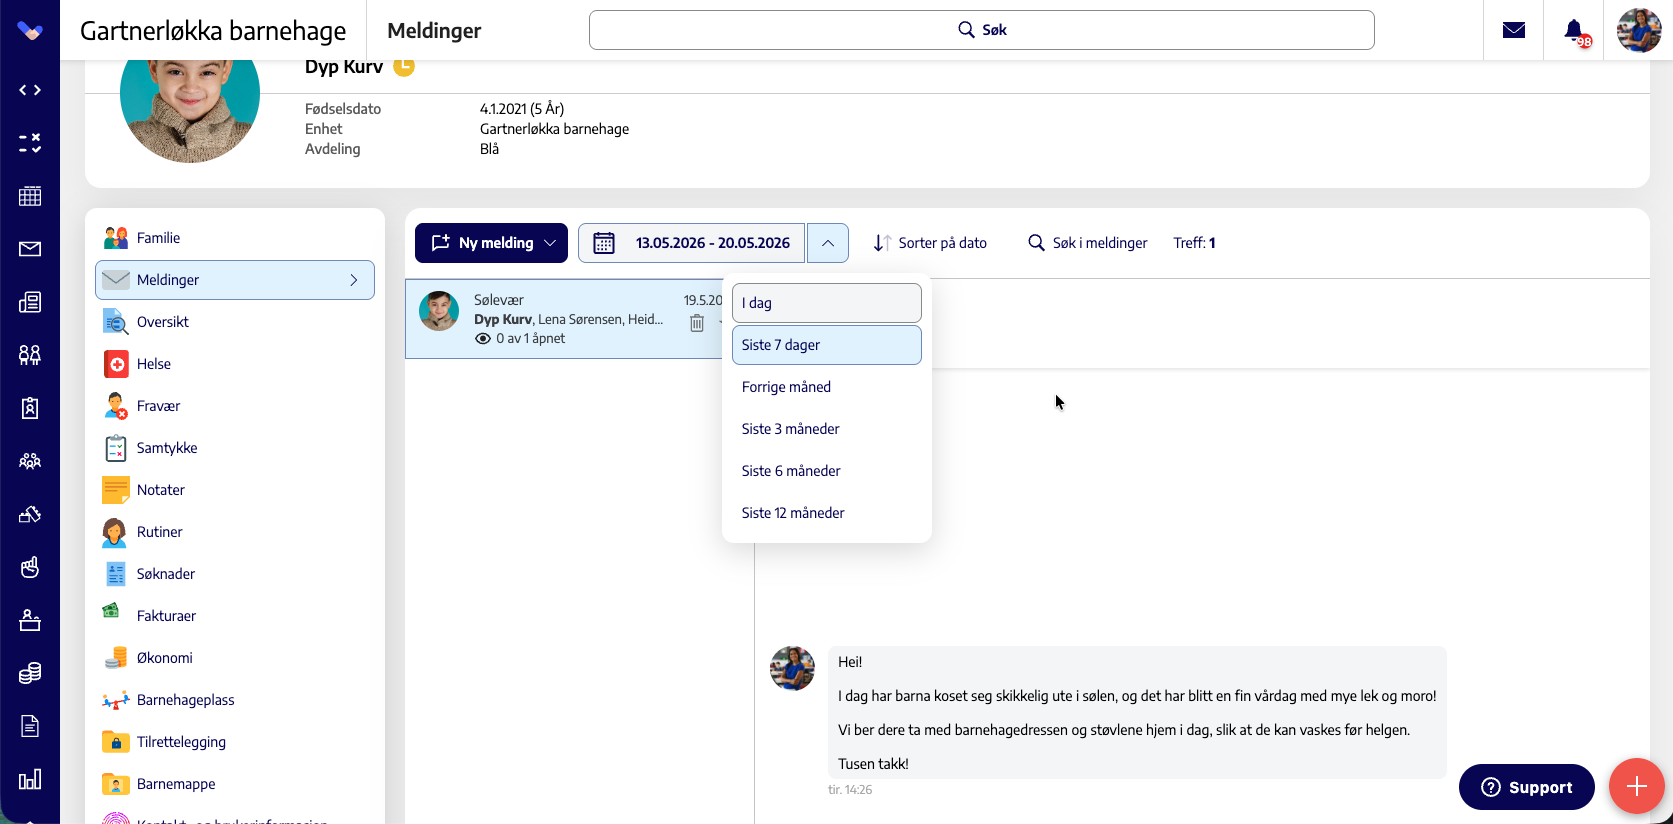Delete the Sølevær message with the trash icon
Viewport: 1673px width, 824px height.
(697, 323)
